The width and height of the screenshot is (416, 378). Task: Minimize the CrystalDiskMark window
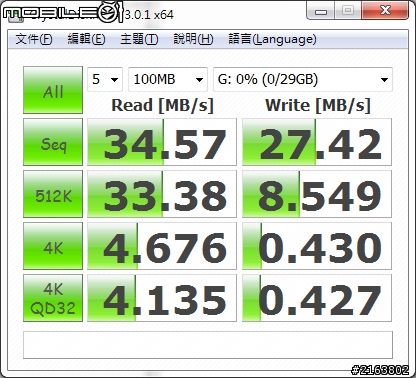point(321,11)
